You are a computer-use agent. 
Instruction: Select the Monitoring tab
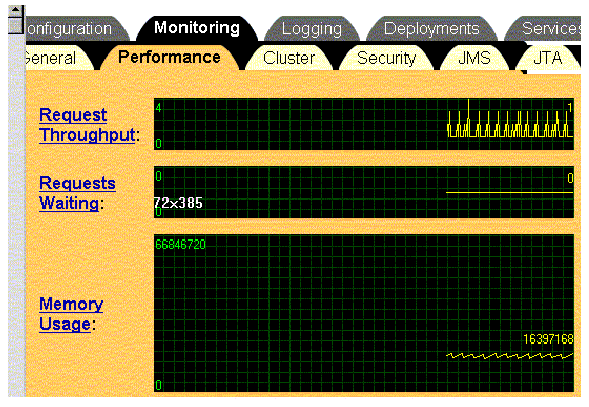point(197,28)
